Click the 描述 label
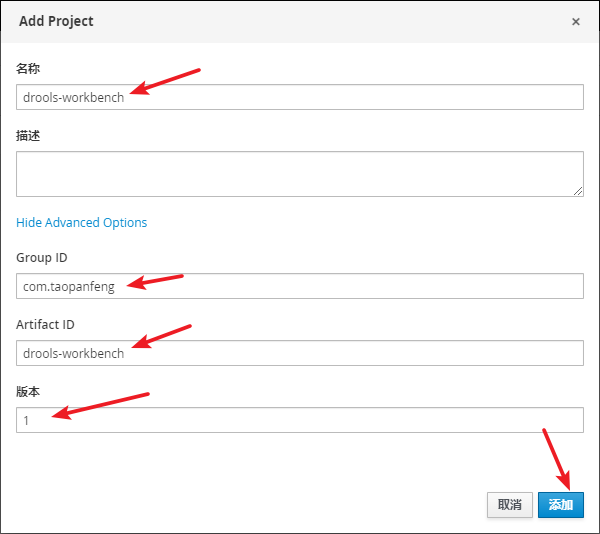Viewport: 600px width, 534px height. [28, 135]
